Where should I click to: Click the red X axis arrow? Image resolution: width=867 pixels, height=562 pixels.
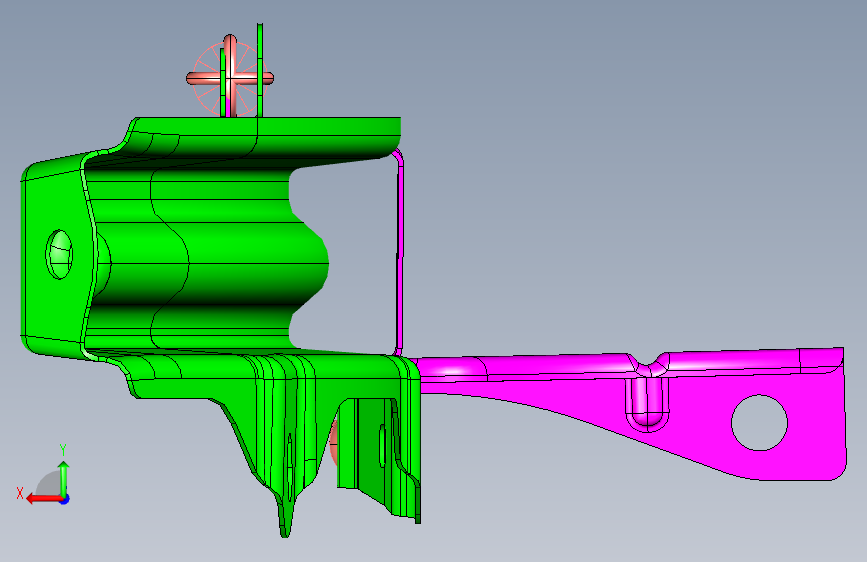coord(44,499)
